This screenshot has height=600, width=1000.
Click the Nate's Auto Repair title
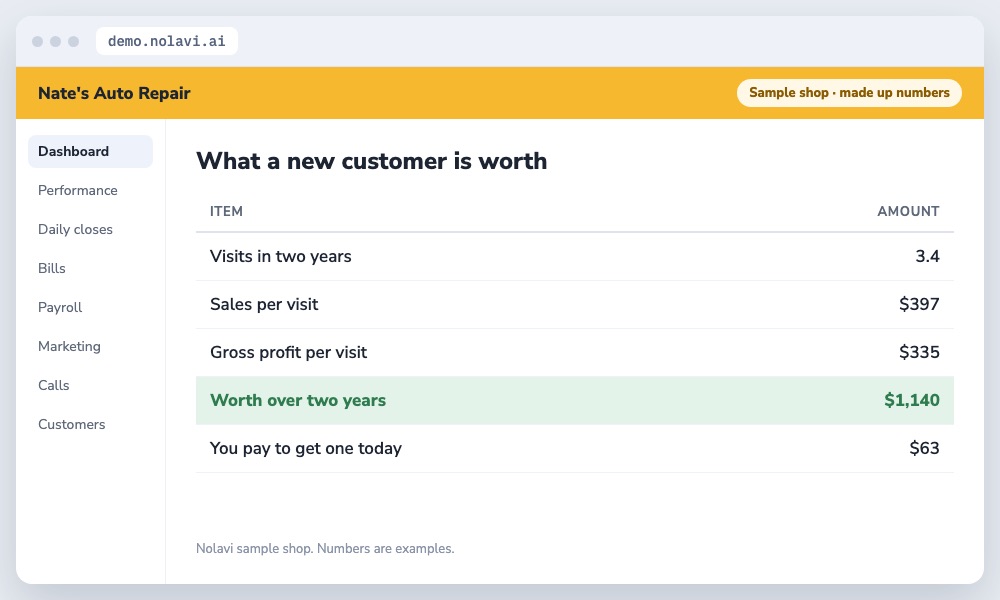114,93
